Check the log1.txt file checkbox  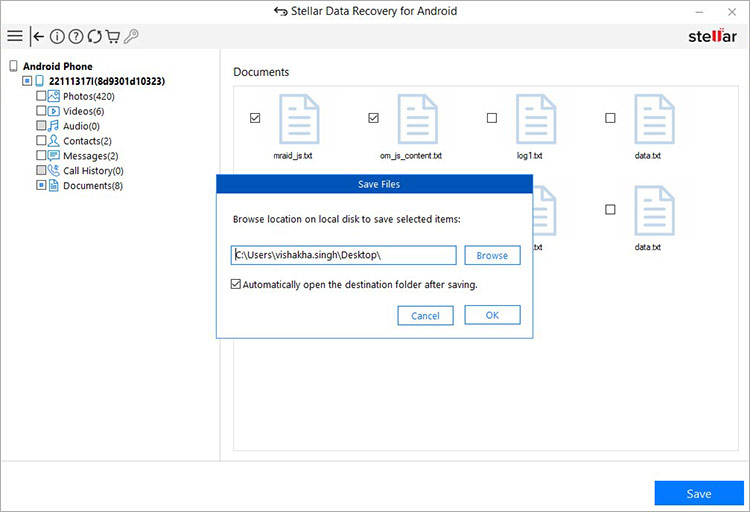(x=492, y=118)
